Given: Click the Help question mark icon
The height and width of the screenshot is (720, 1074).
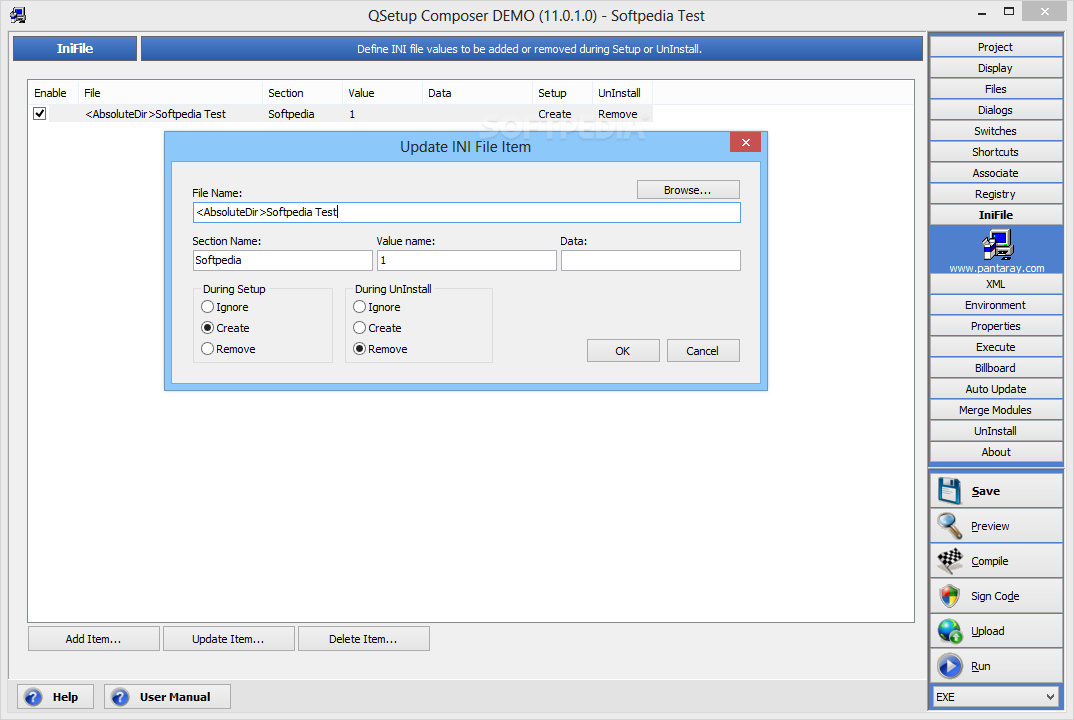Looking at the screenshot, I should (x=34, y=697).
